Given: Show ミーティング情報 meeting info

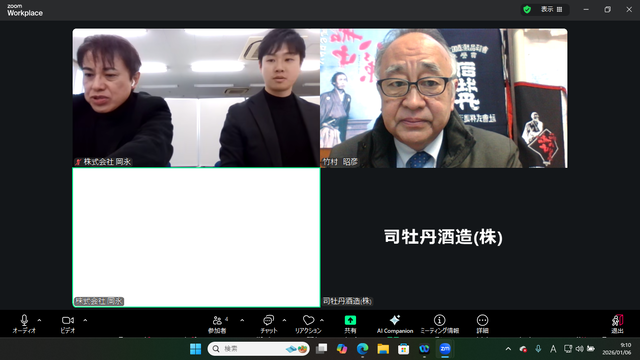Looking at the screenshot, I should coord(440,324).
